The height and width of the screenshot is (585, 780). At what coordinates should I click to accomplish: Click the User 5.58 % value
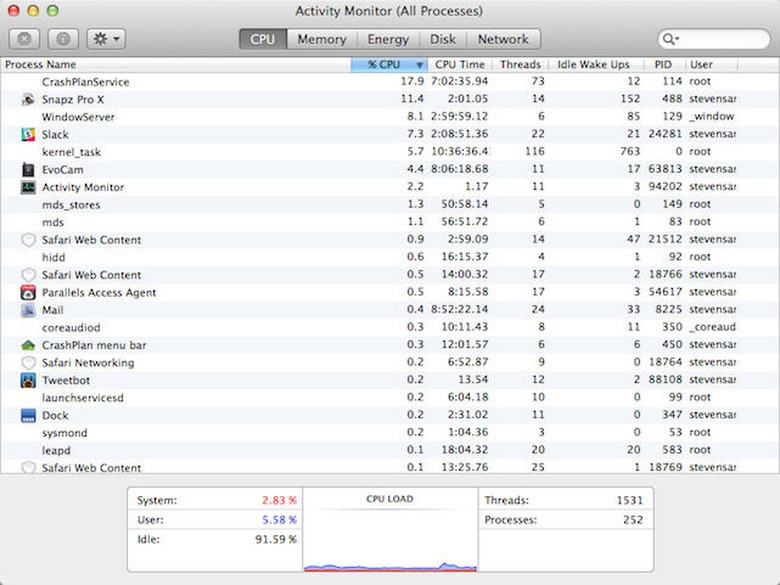point(279,520)
